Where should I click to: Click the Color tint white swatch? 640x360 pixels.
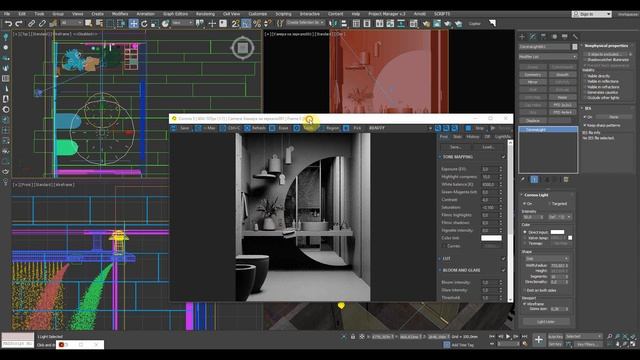(491, 238)
